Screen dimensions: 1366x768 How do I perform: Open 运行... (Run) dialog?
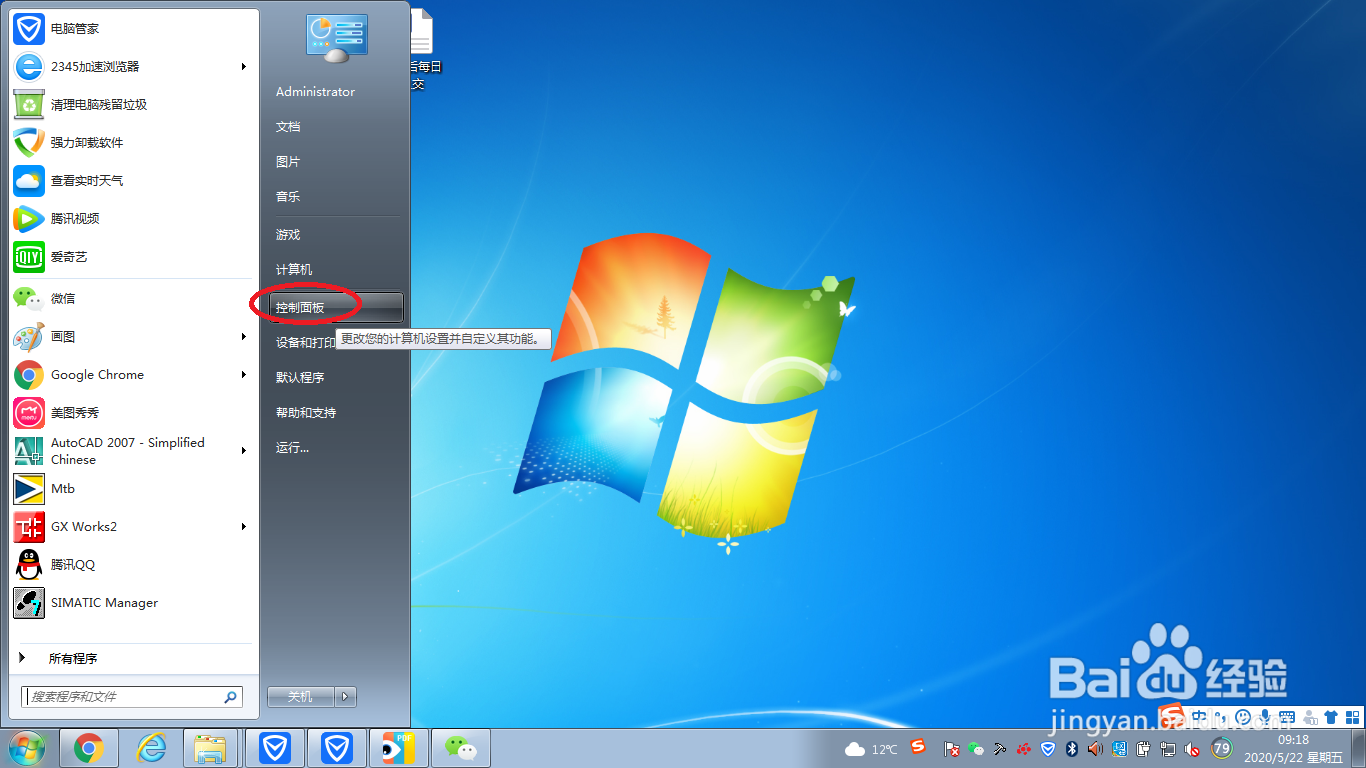coord(292,447)
